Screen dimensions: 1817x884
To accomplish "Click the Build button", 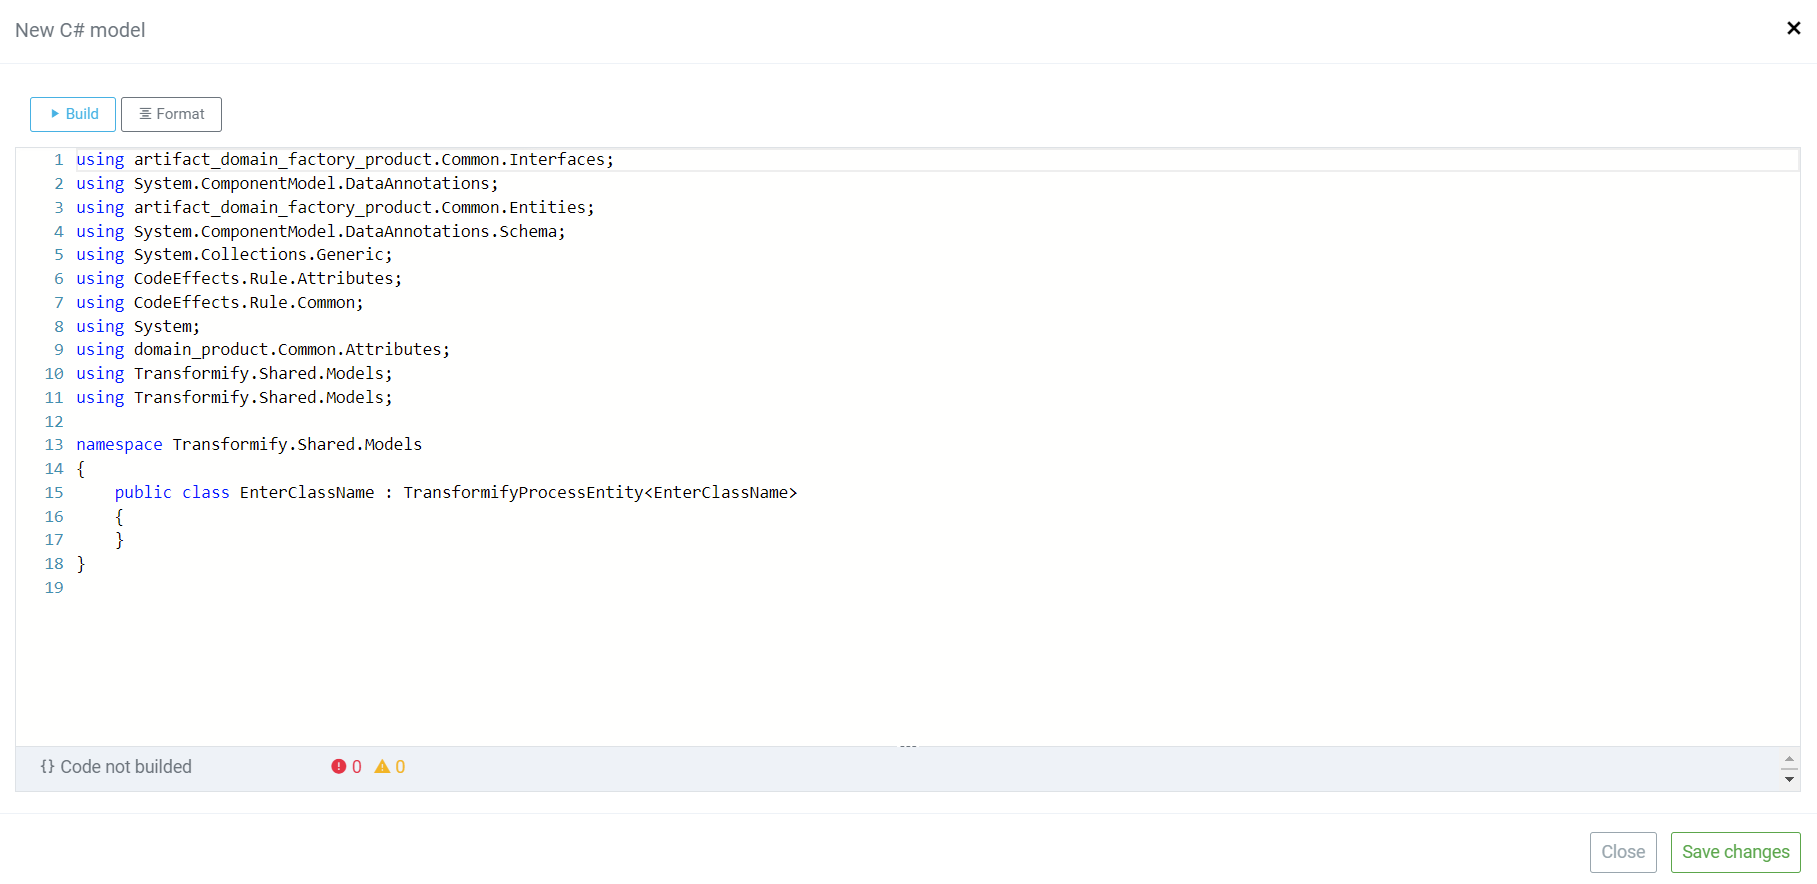I will [73, 114].
